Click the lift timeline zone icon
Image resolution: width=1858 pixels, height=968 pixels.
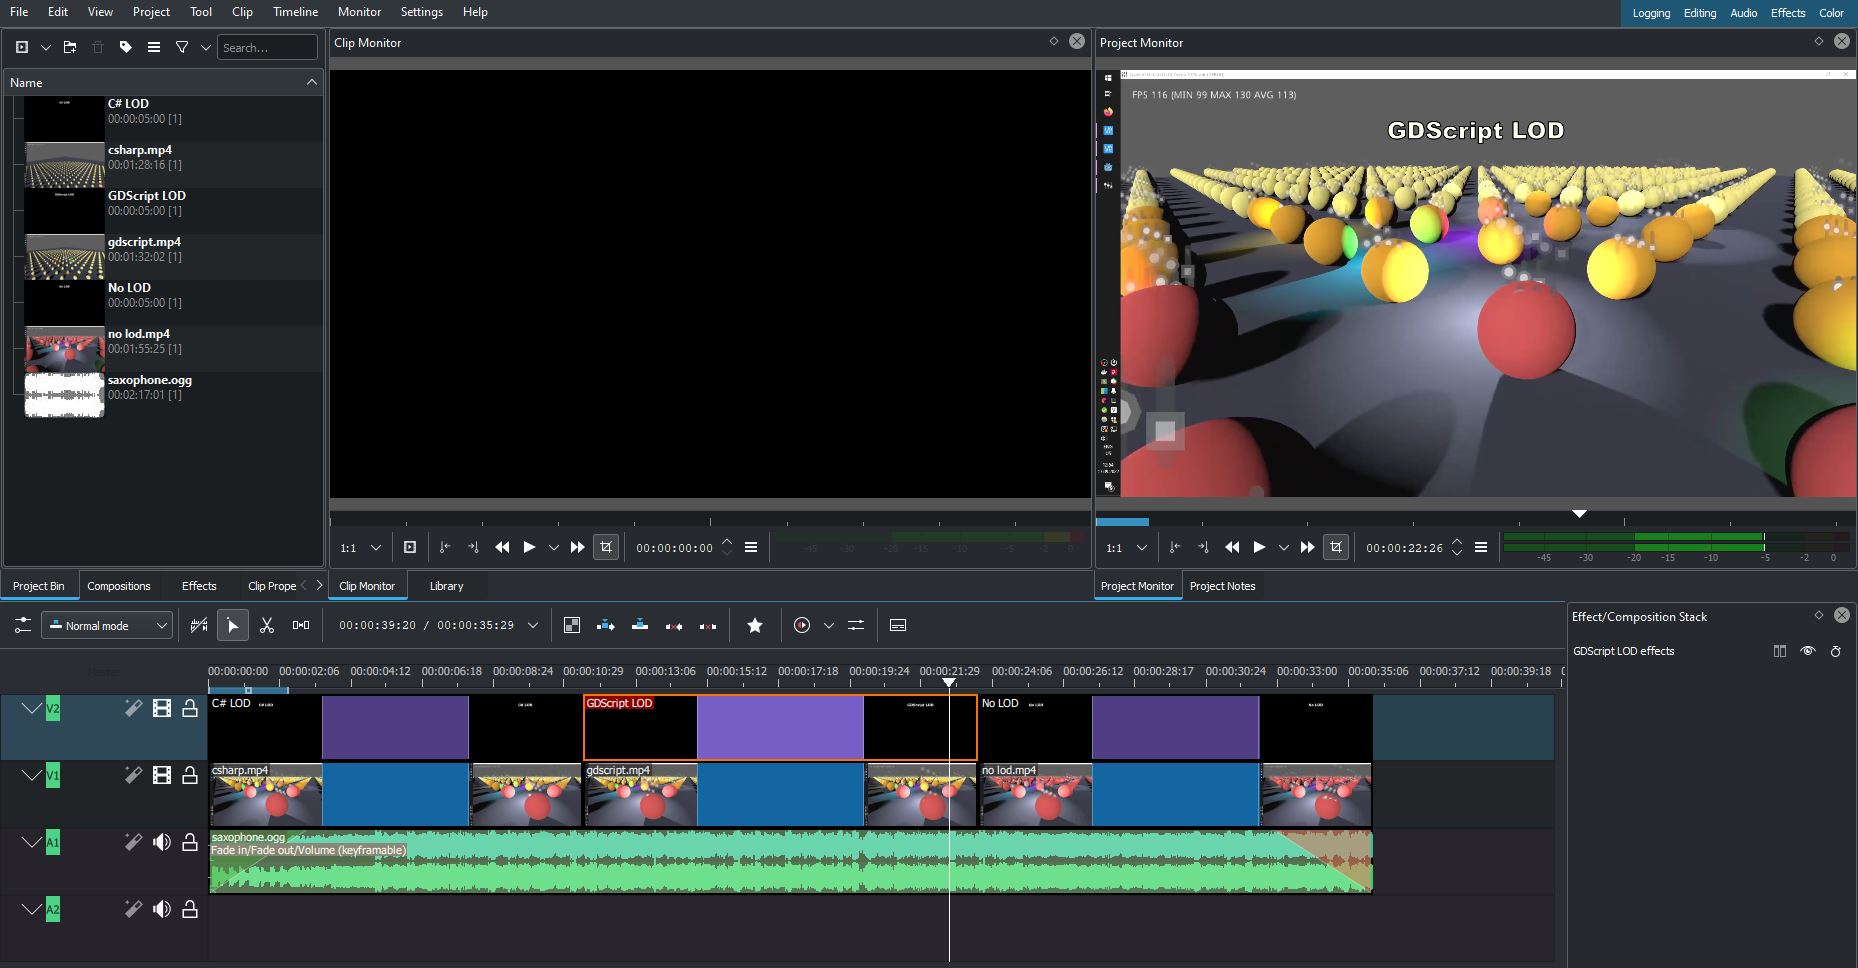point(708,625)
